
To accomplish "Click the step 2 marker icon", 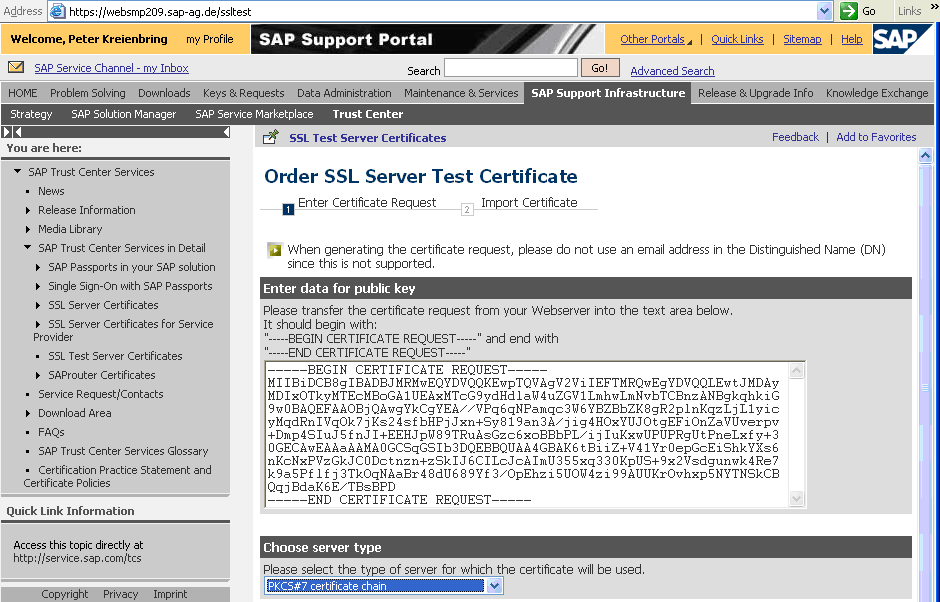I will (467, 209).
